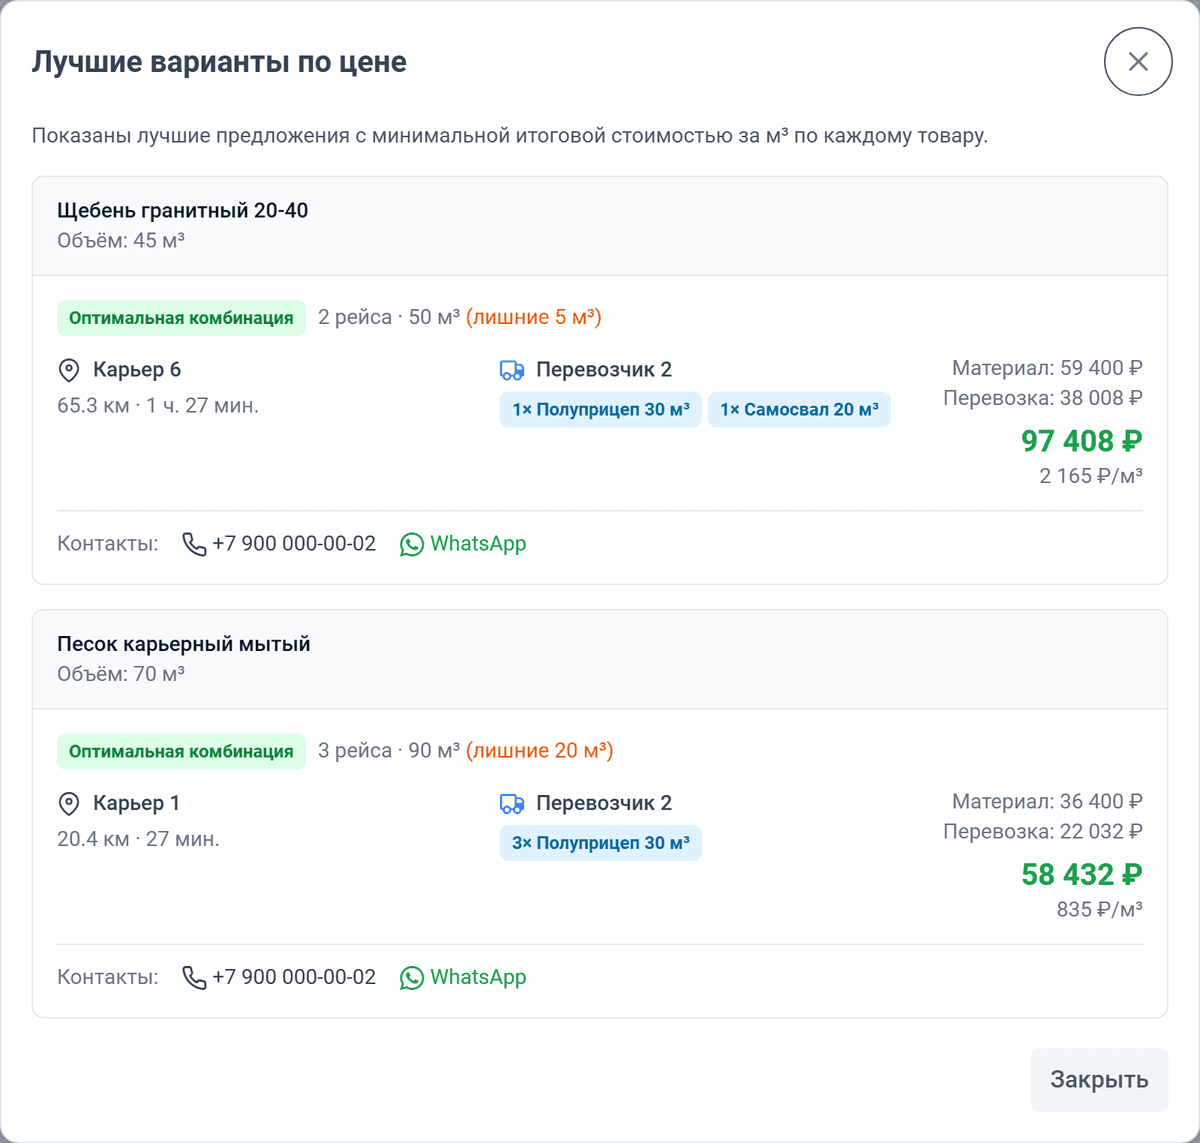Viewport: 1200px width, 1143px height.
Task: Click the Закрыть button
Action: pyautogui.click(x=1099, y=1080)
